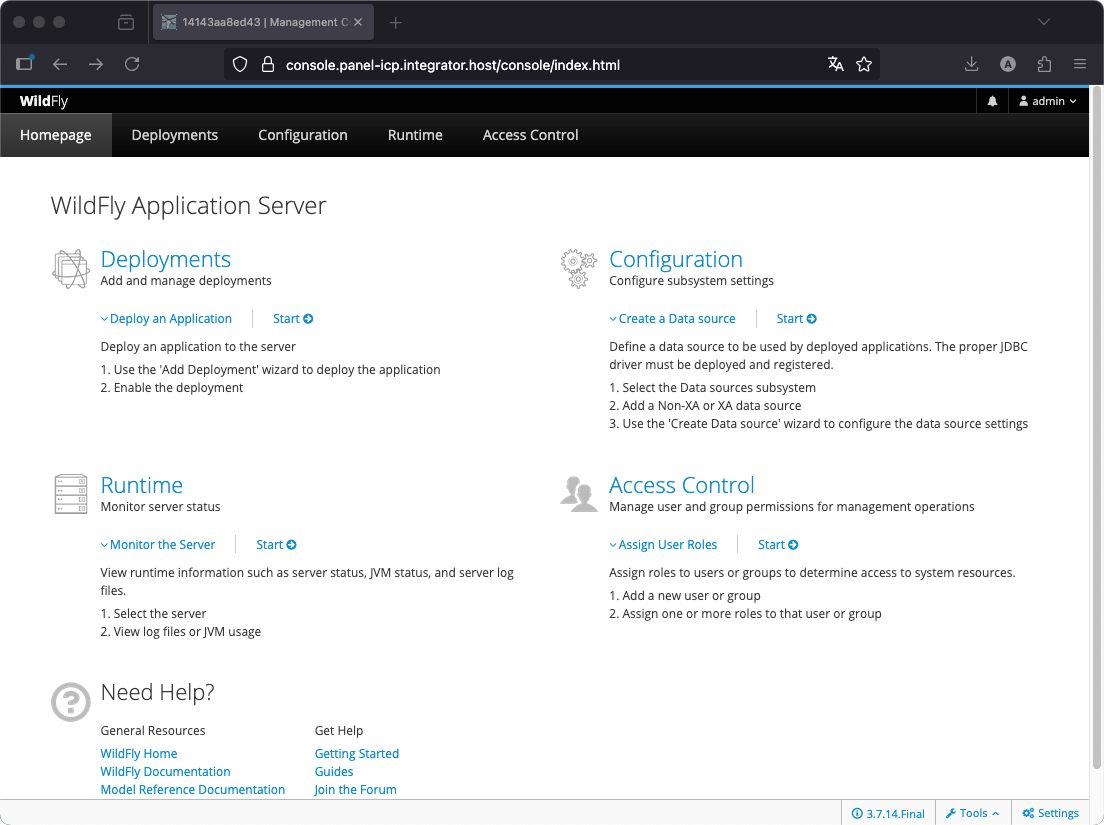Open Settings in the footer bar
The image size is (1104, 825).
[x=1050, y=813]
